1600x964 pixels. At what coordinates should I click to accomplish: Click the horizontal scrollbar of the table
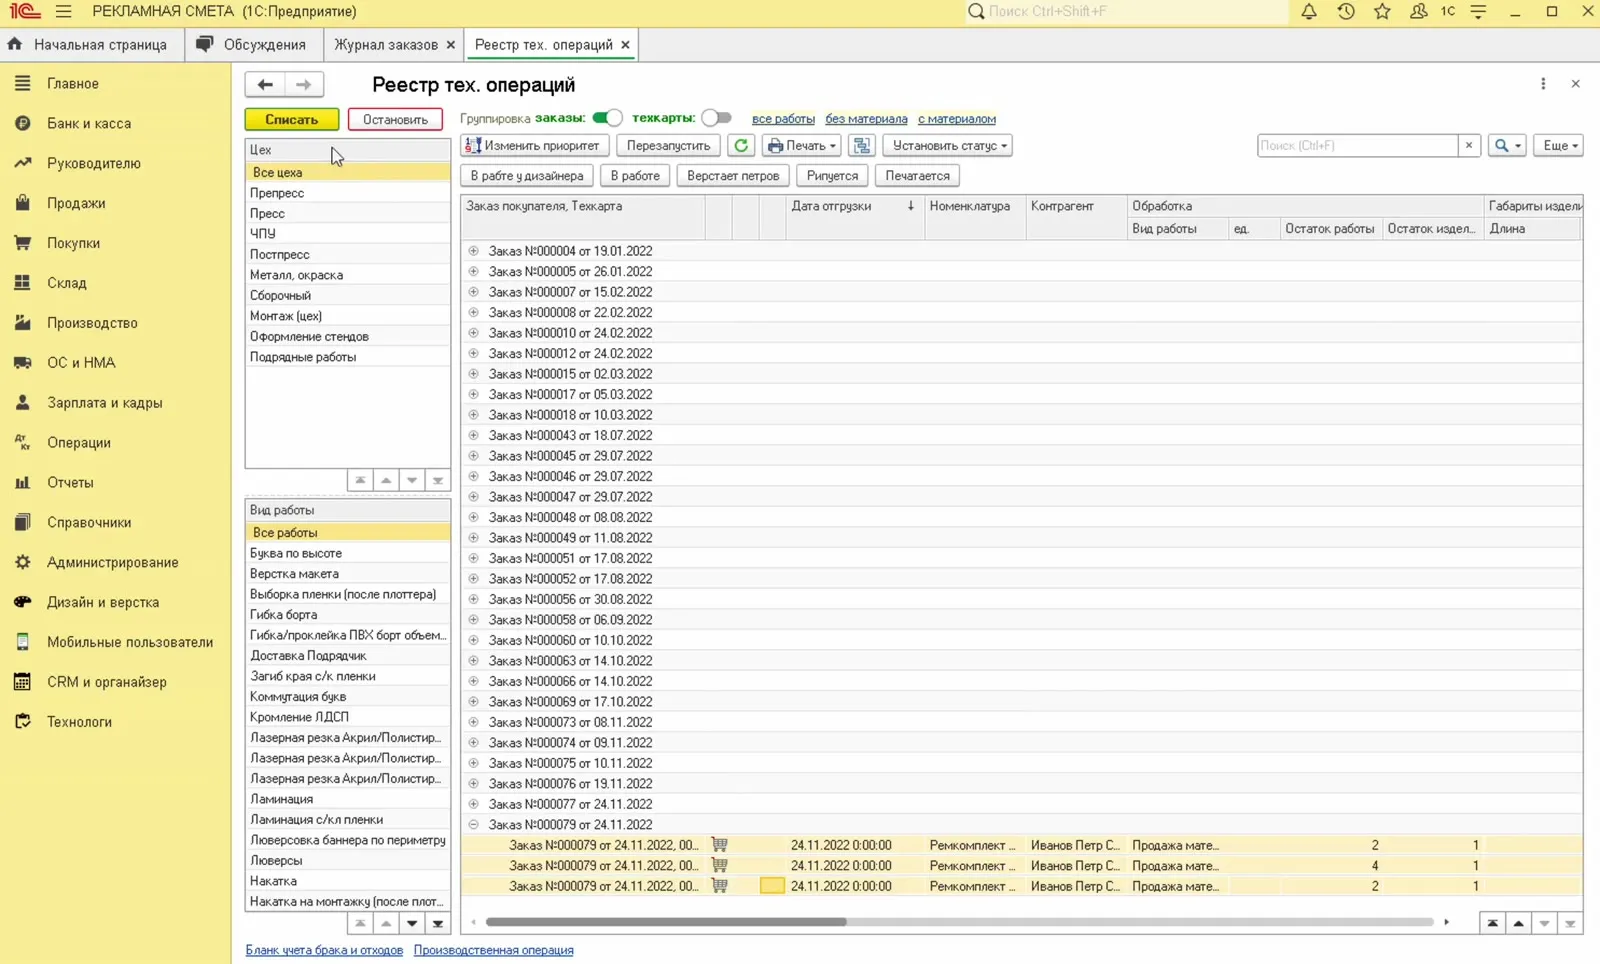click(x=666, y=922)
